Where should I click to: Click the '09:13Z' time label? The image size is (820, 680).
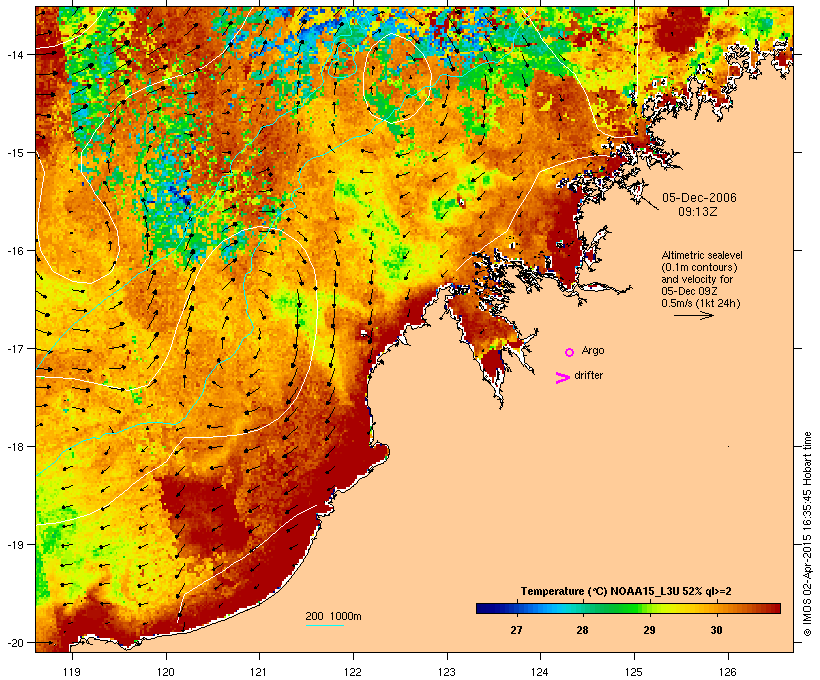tap(698, 212)
